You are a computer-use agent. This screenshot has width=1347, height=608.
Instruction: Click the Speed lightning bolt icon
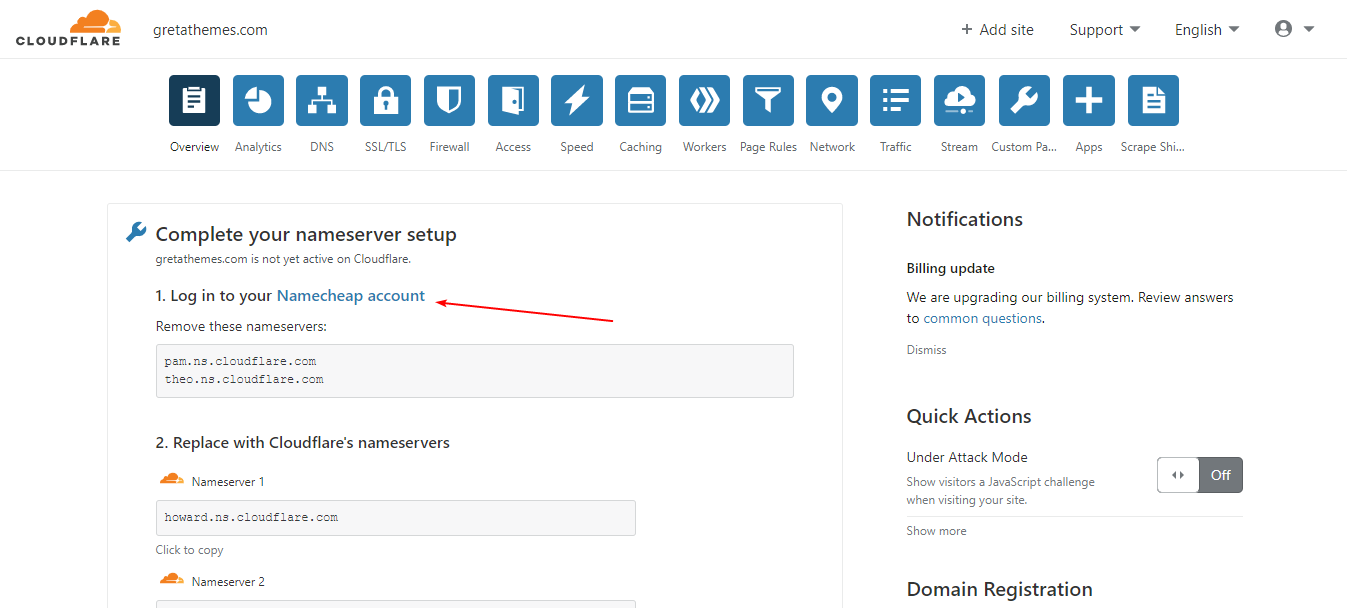(576, 100)
